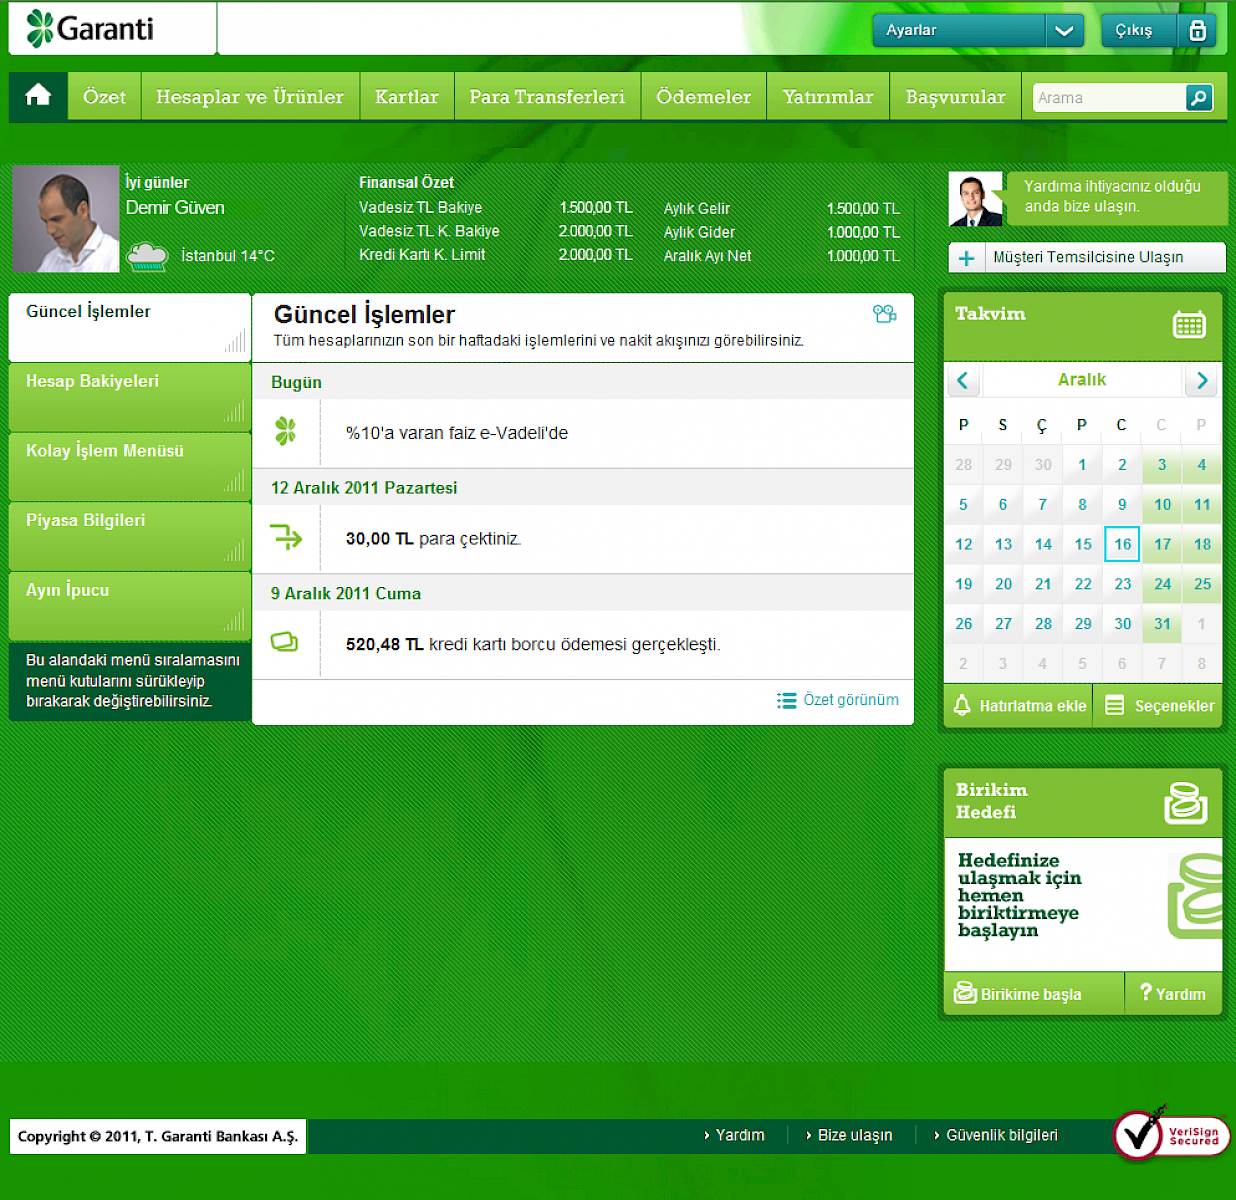Click in the Arama search field
The width and height of the screenshot is (1236, 1200).
1108,98
